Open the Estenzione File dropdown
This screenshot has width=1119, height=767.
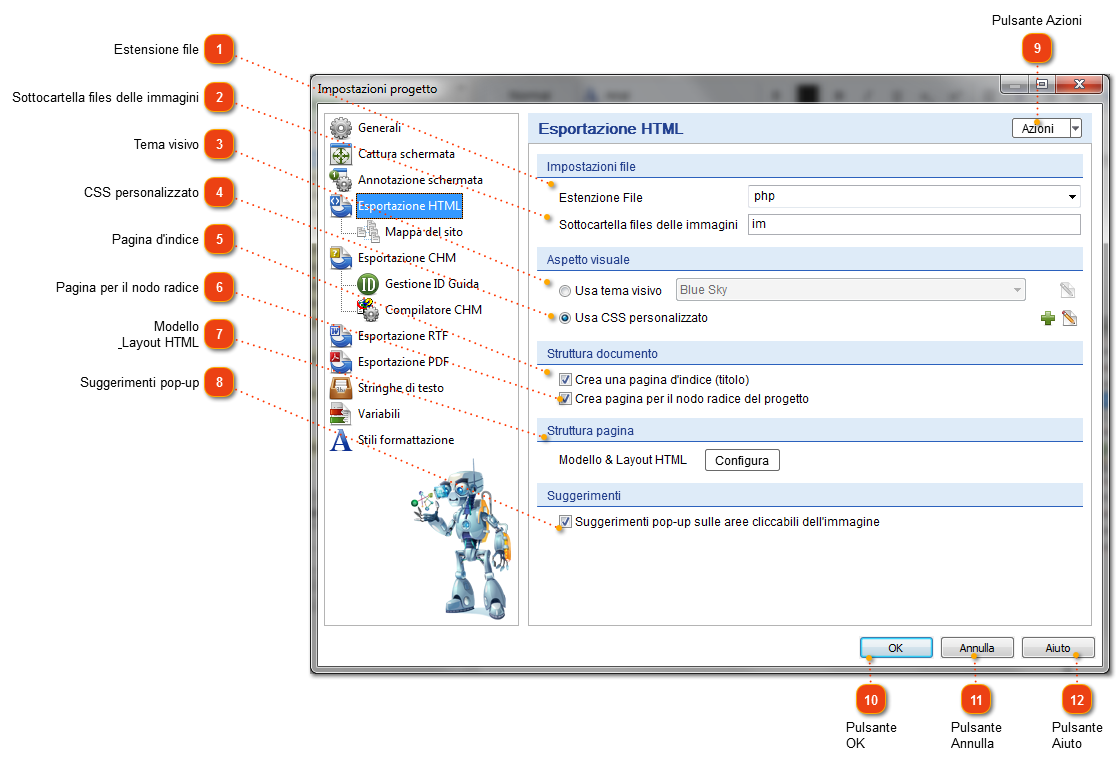(1072, 197)
